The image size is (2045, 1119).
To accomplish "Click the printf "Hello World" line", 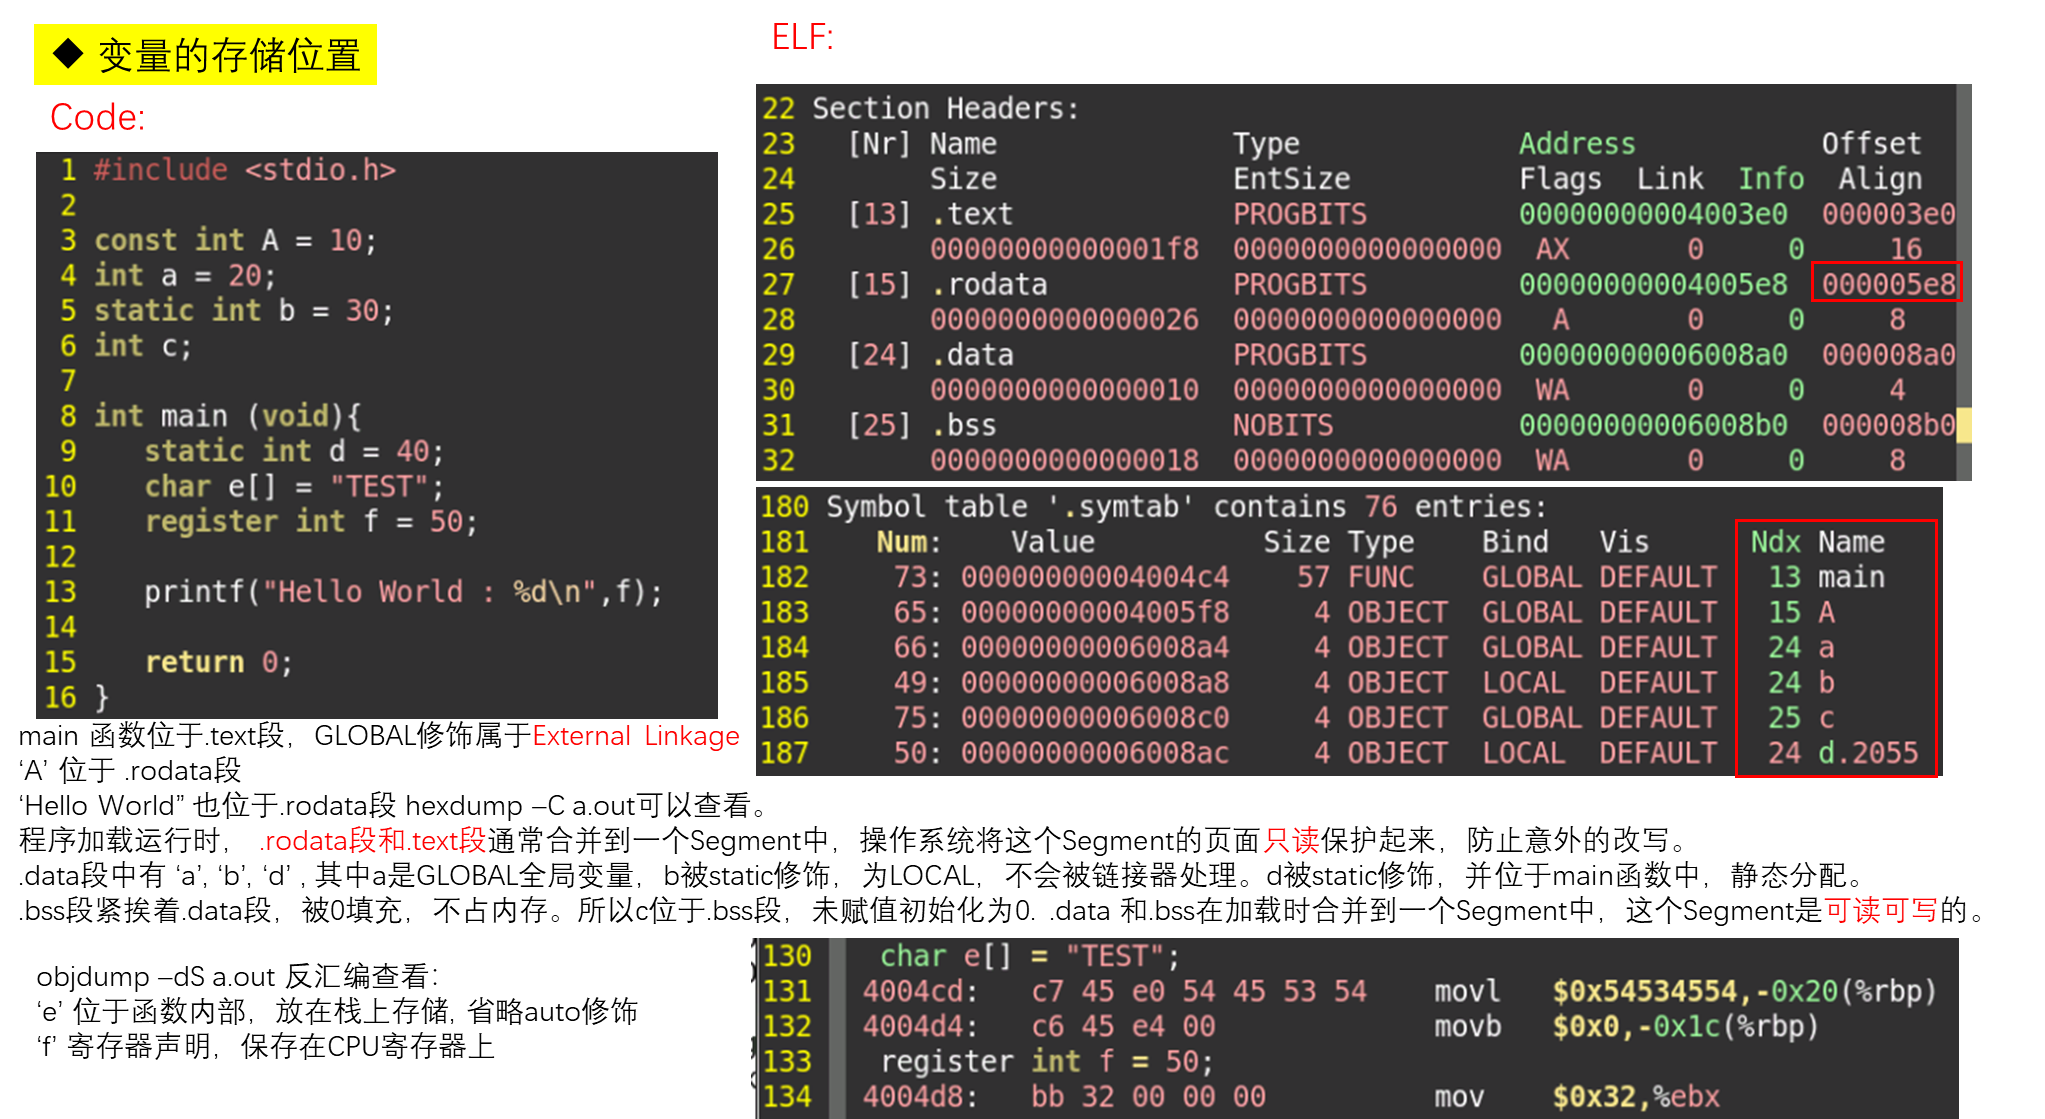I will point(403,592).
